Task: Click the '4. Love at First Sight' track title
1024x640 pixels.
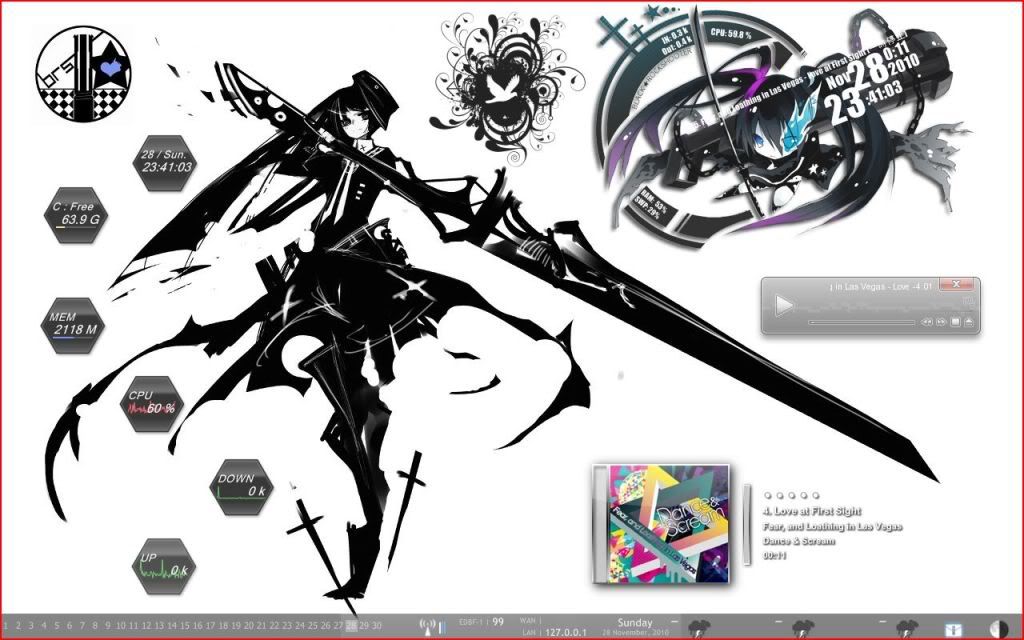Action: 812,511
